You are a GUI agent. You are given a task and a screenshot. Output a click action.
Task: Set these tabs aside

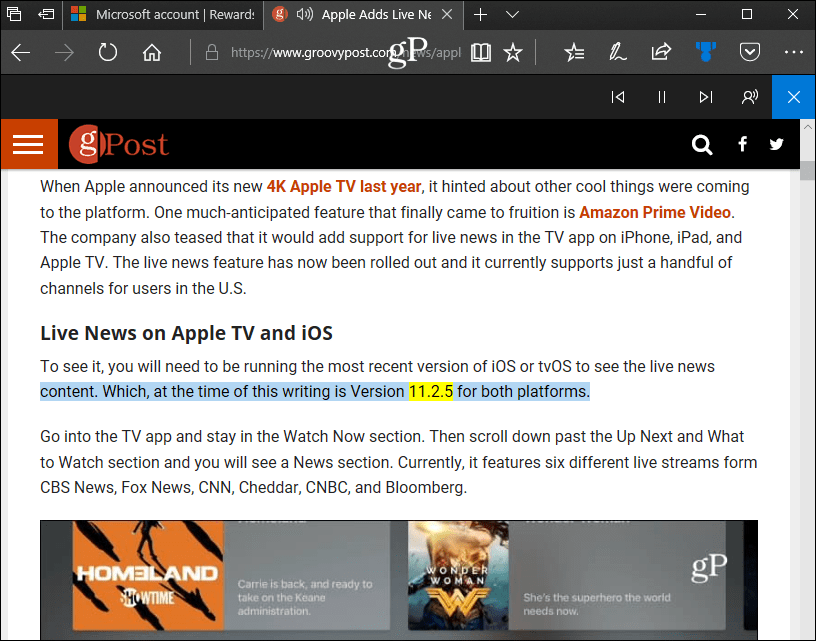pos(46,14)
